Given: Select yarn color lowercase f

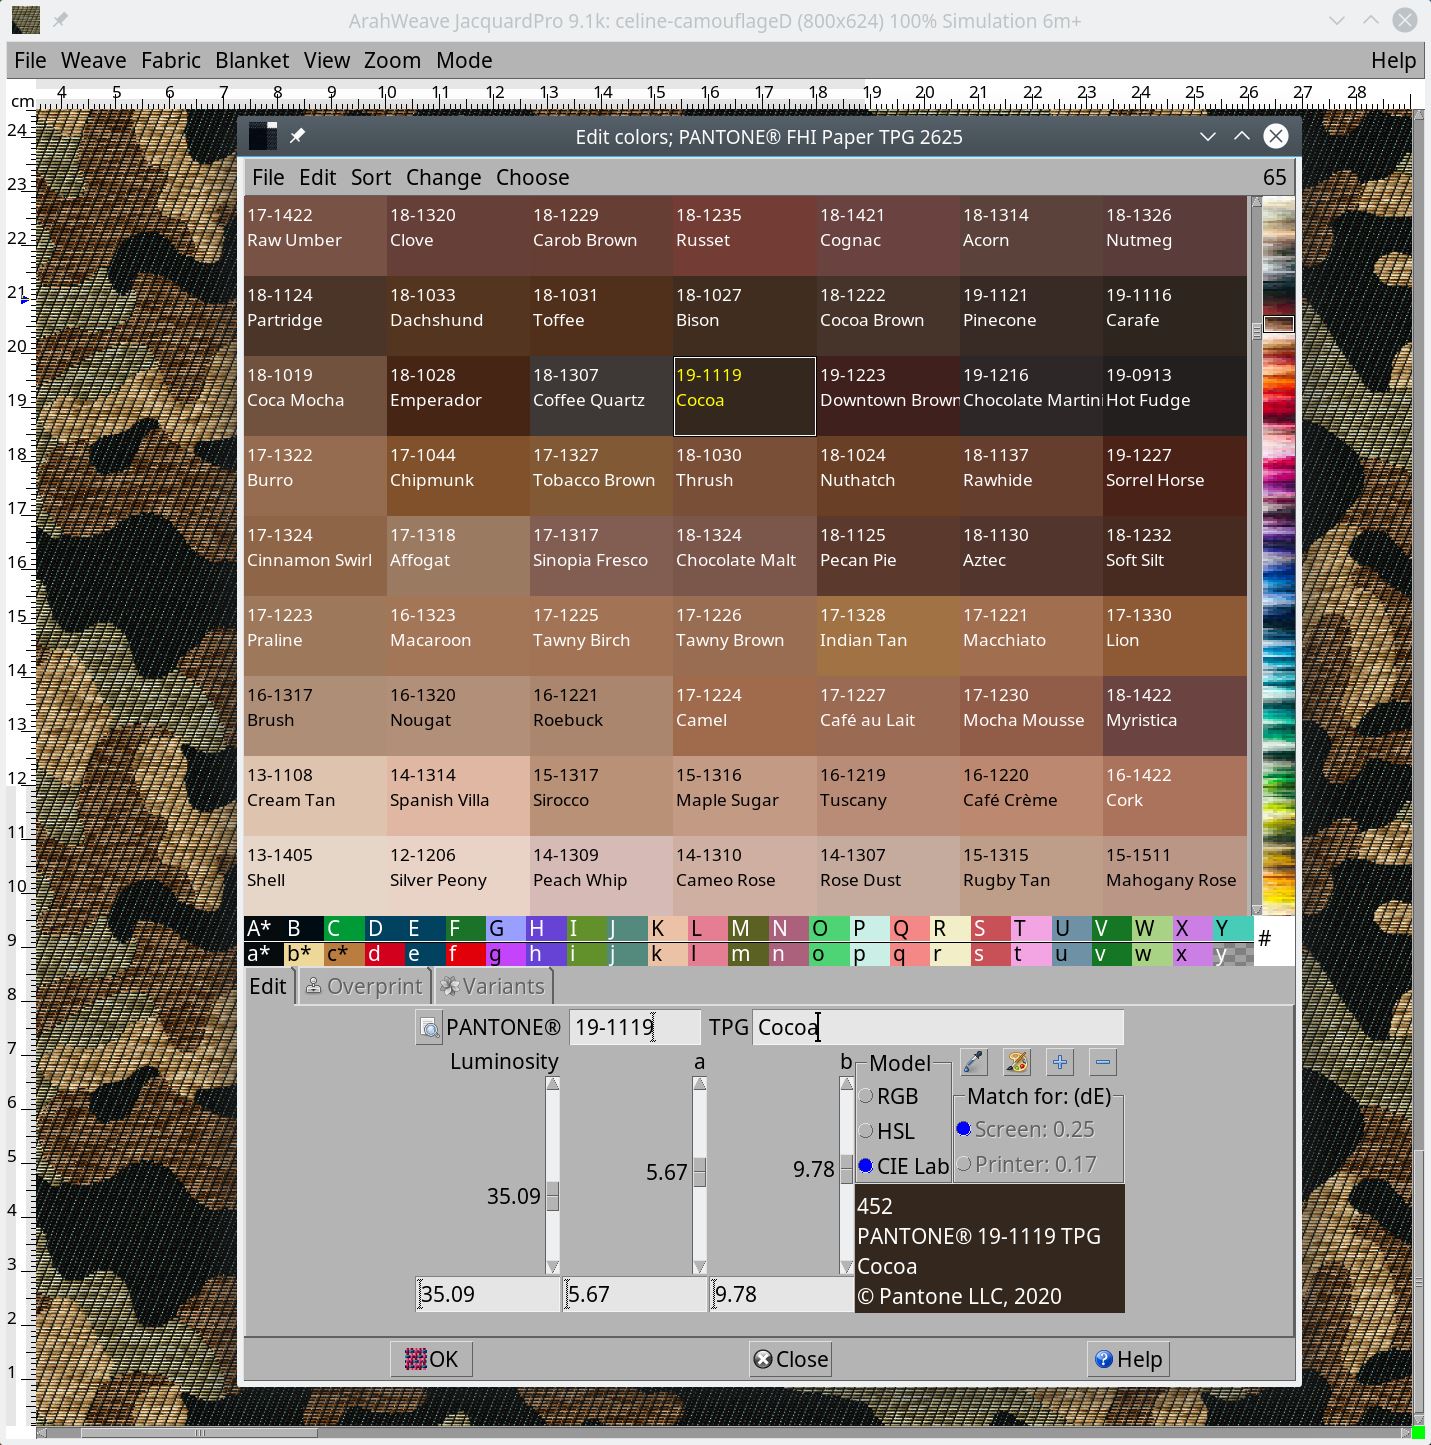Looking at the screenshot, I should point(465,954).
